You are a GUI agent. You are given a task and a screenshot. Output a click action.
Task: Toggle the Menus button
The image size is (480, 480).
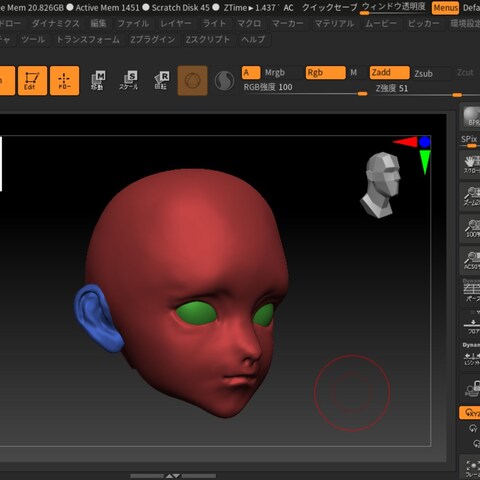coord(445,8)
